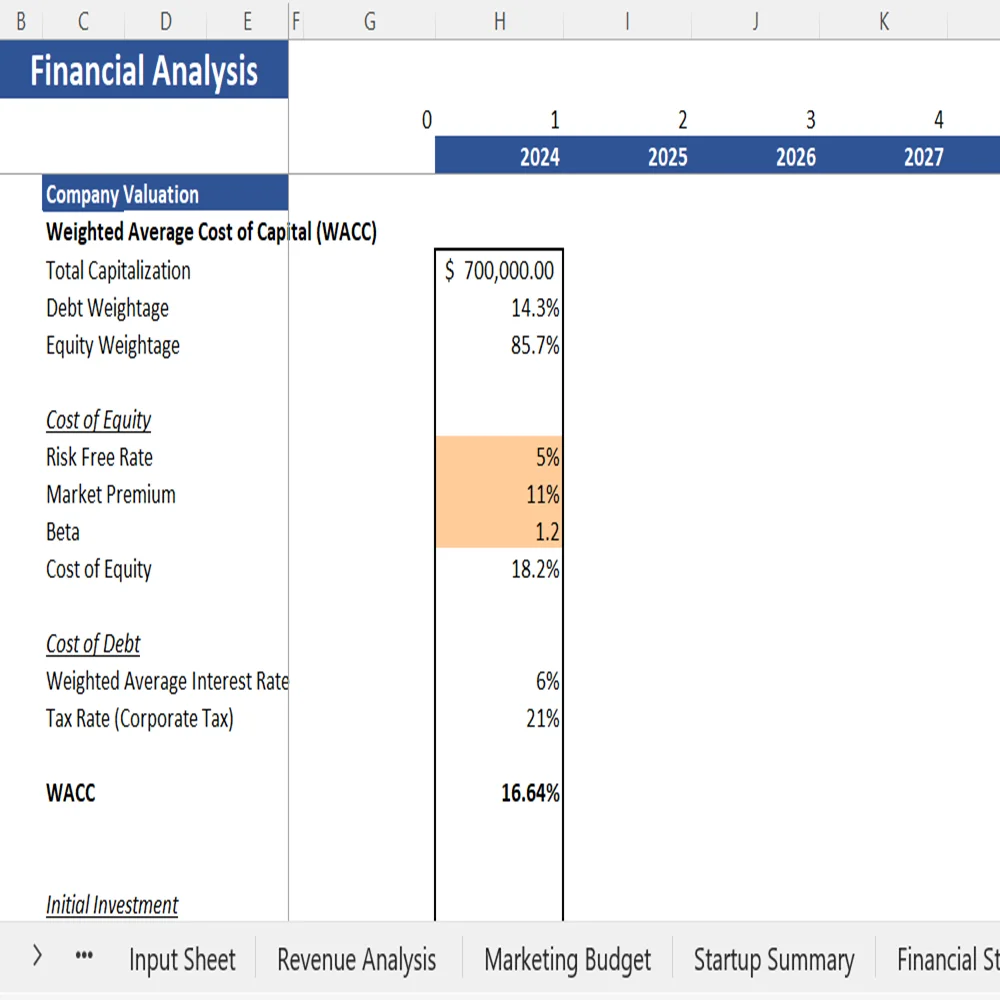Select the Market Premium value cell
Viewport: 1000px width, 1000px height.
(500, 494)
